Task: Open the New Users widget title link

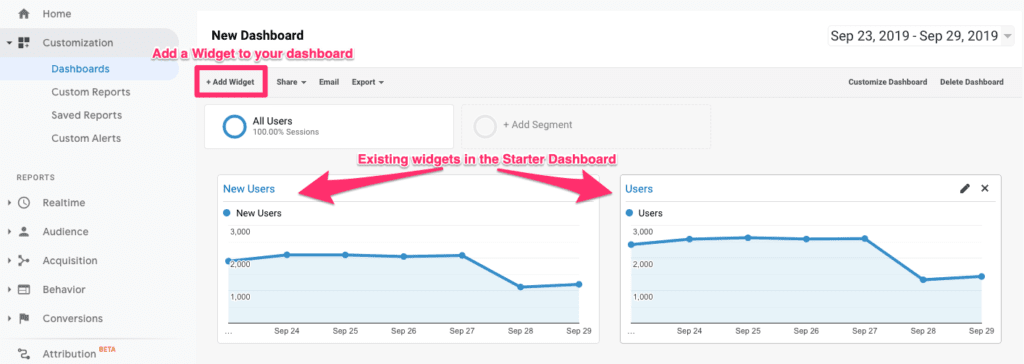Action: tap(249, 189)
